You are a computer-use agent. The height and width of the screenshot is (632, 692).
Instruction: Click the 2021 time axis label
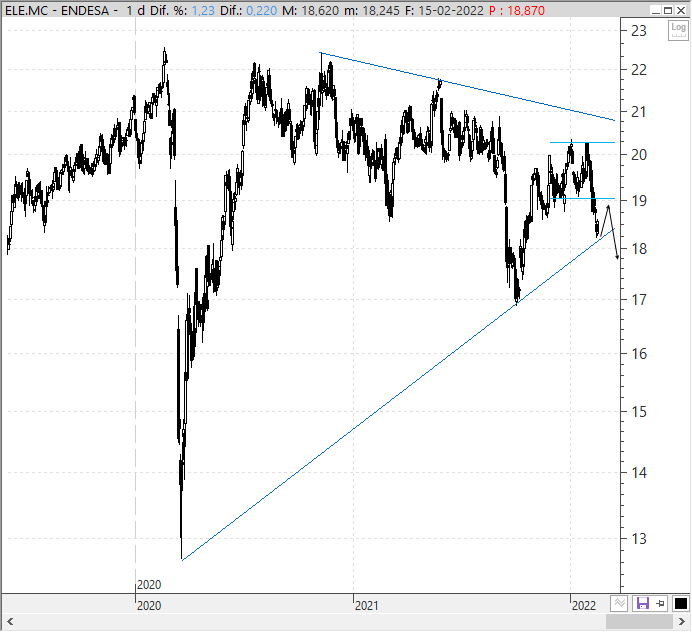tap(366, 606)
